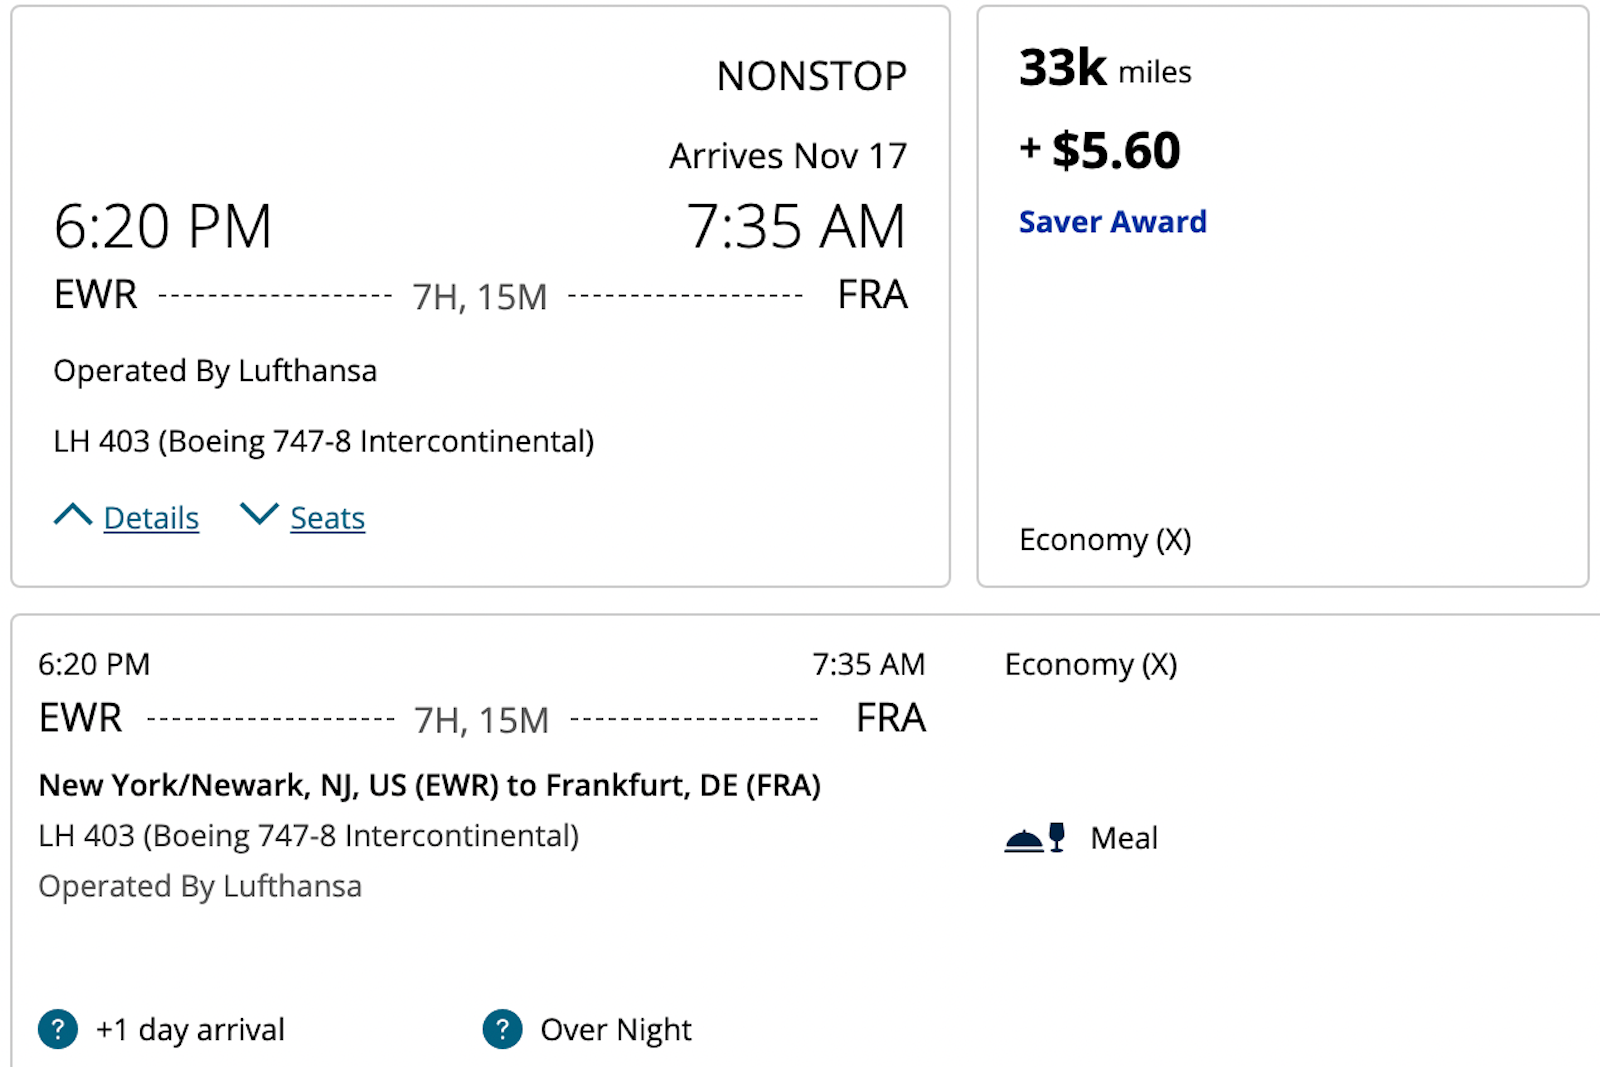1600x1067 pixels.
Task: Click the question mark beside Over Night
Action: pos(502,1029)
